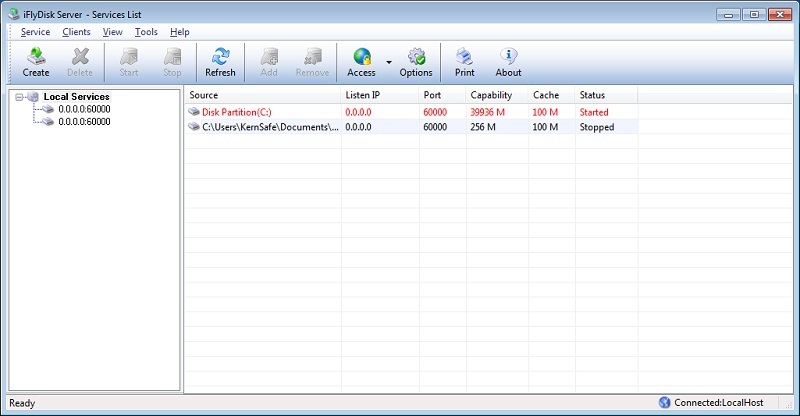Click the disk icon of Documents row

194,126
